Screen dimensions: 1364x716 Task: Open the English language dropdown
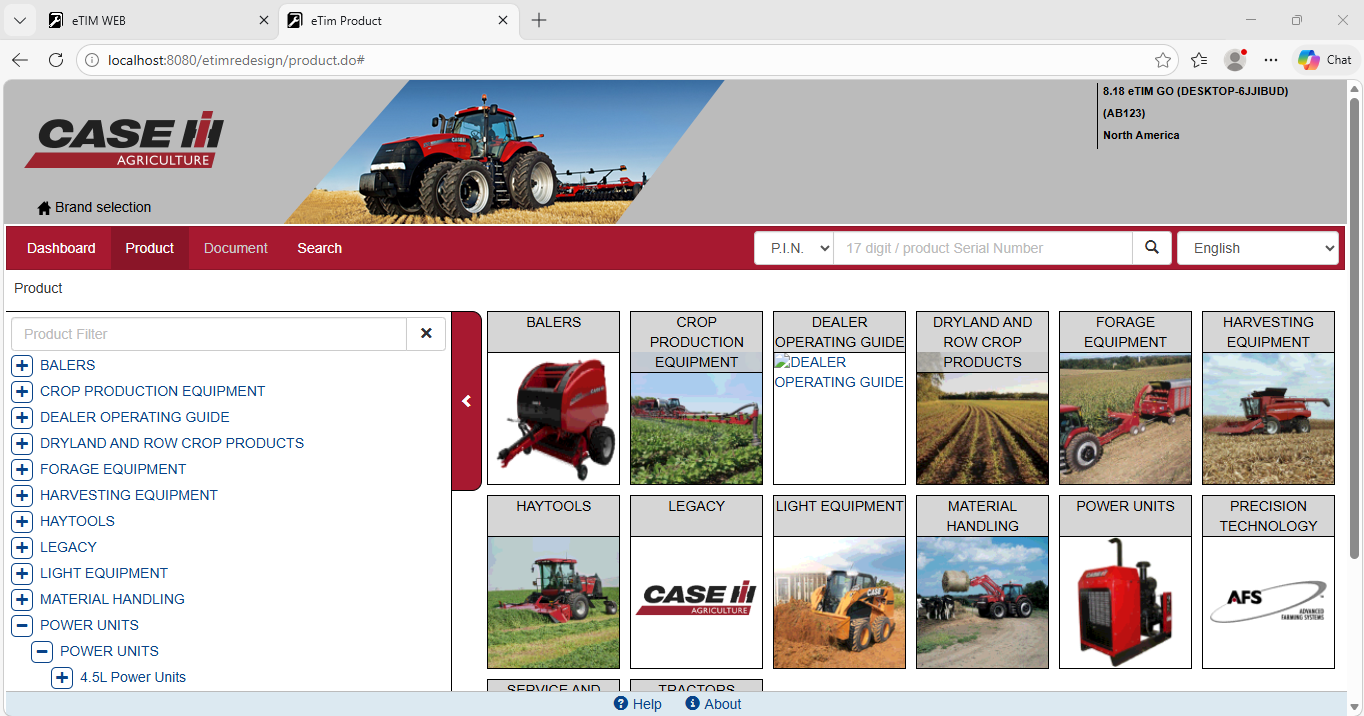(1258, 248)
